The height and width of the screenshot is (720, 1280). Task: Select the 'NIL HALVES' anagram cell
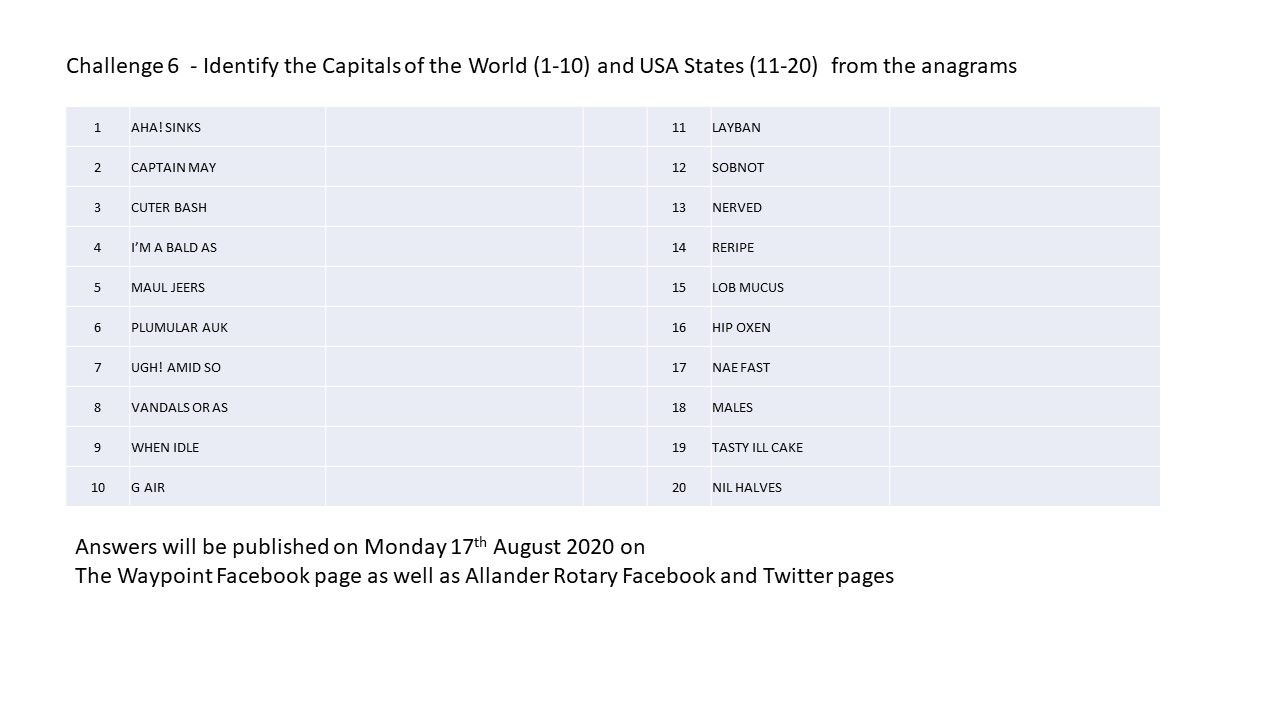pyautogui.click(x=747, y=488)
